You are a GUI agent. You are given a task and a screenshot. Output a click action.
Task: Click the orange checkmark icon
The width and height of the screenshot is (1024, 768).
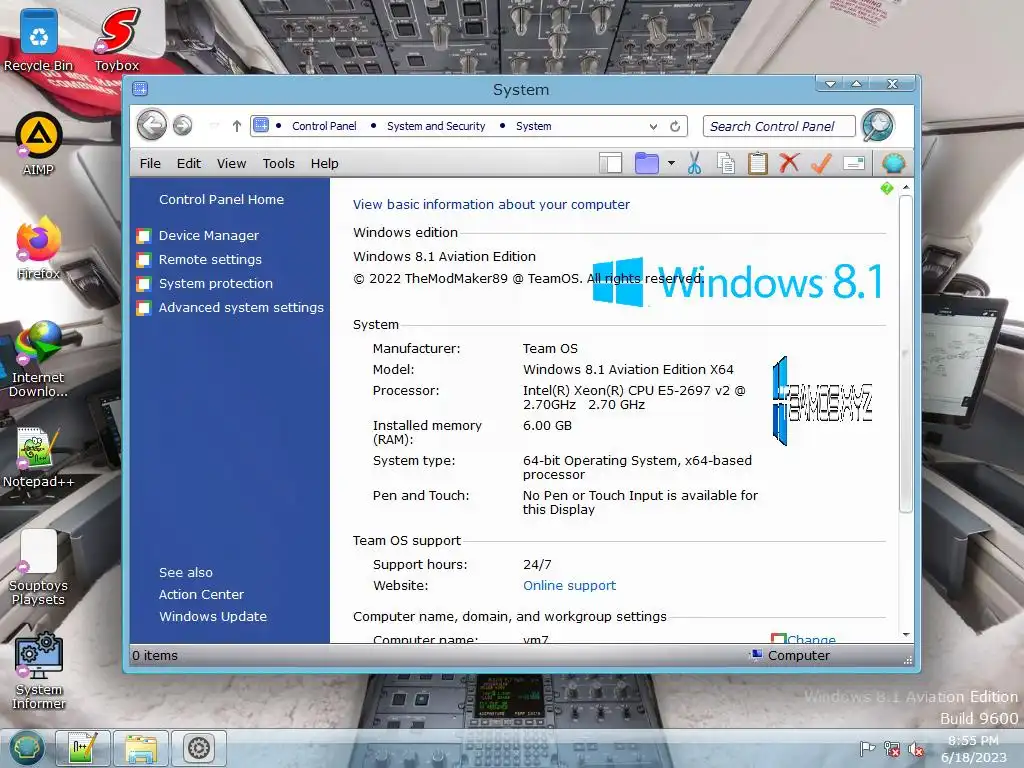pyautogui.click(x=821, y=163)
